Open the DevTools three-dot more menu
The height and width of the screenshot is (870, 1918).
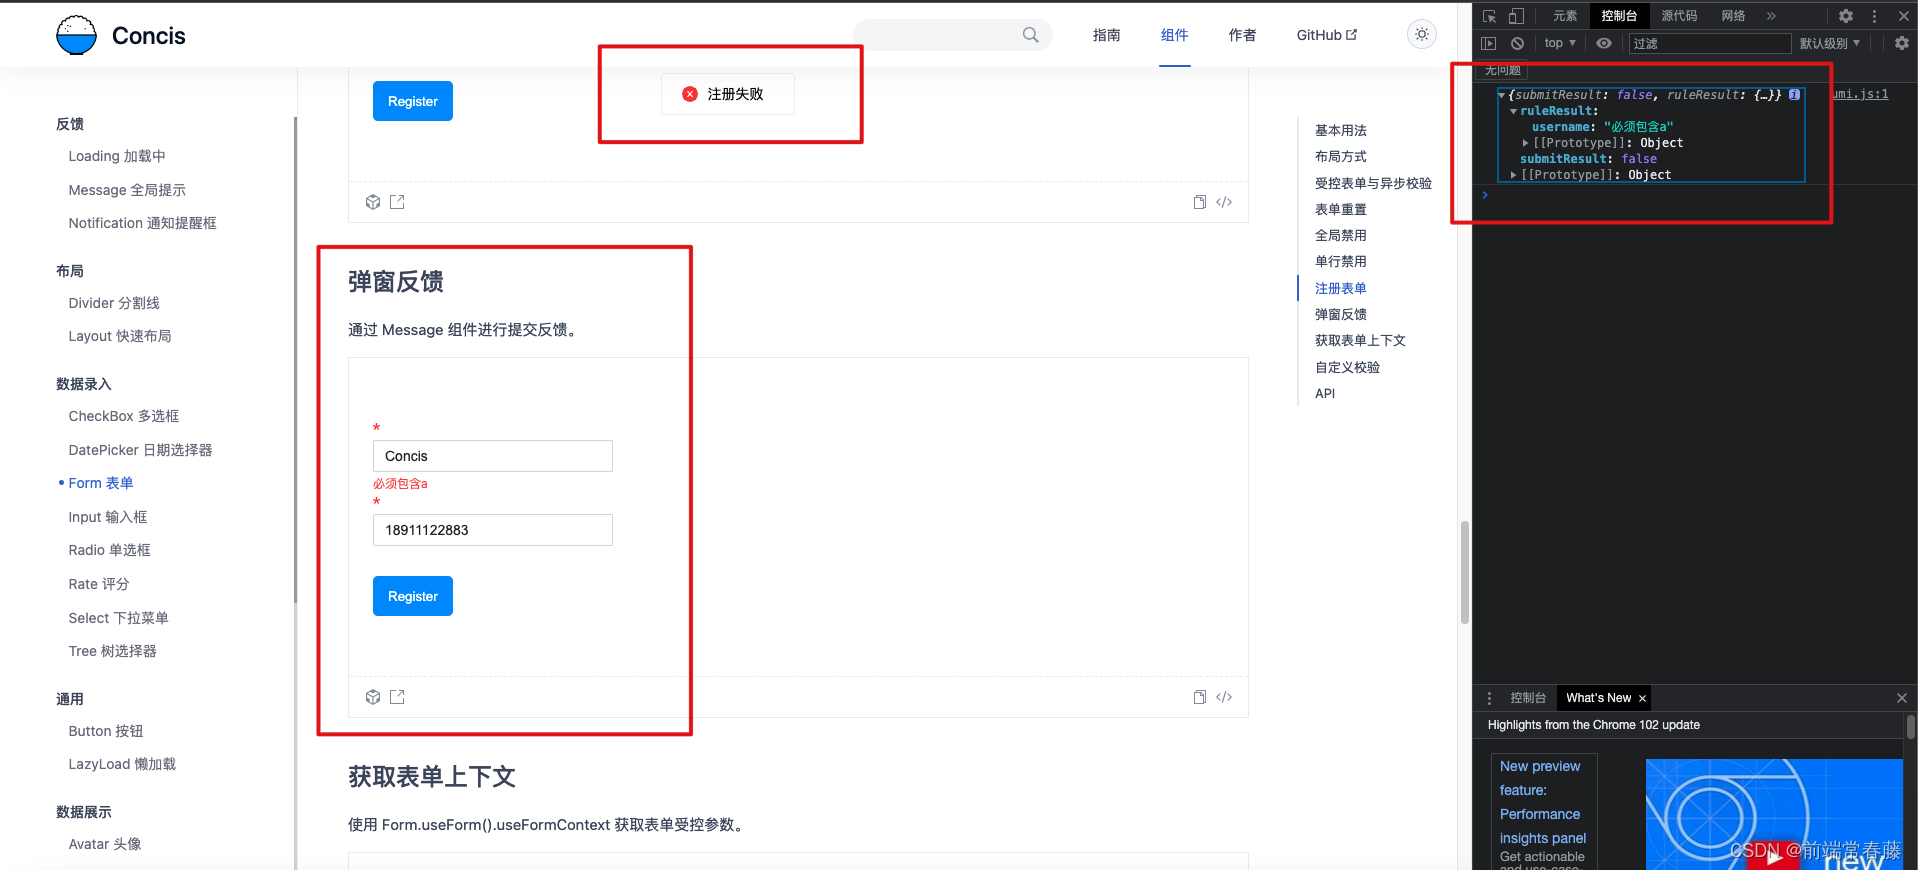1874,16
